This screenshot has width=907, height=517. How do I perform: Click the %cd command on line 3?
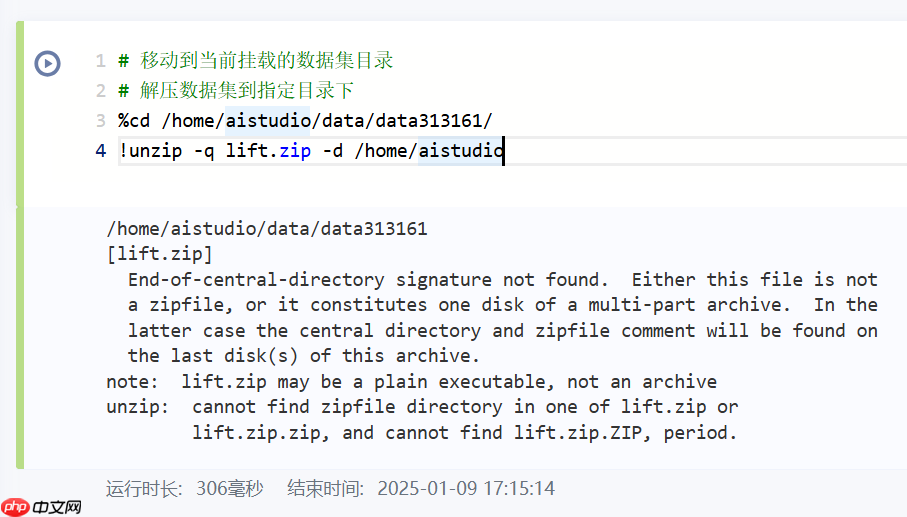134,121
